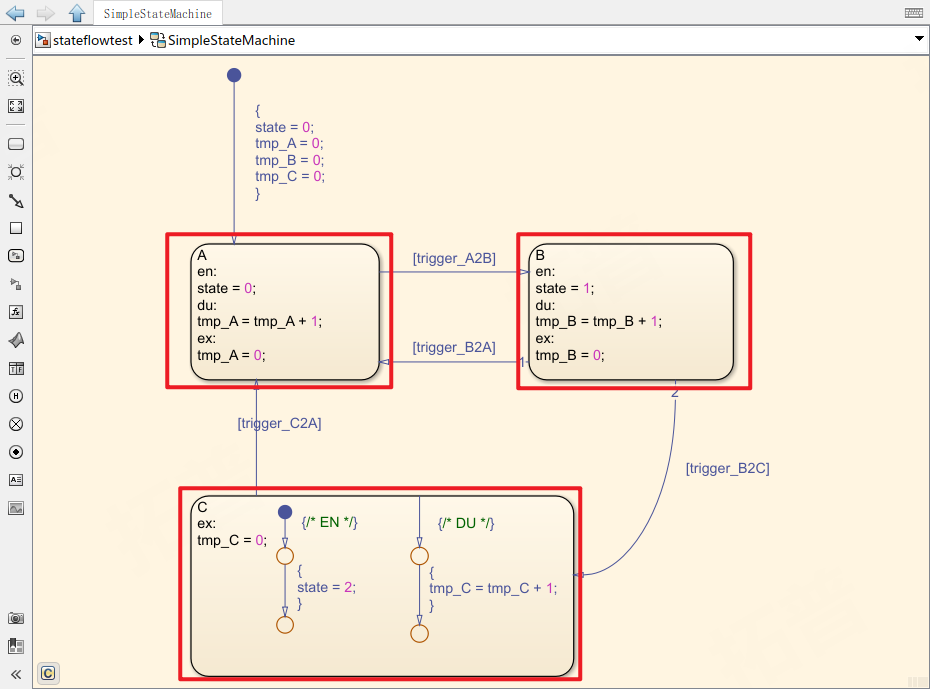The height and width of the screenshot is (689, 930).
Task: Select the Truth Table tool
Action: coord(16,368)
